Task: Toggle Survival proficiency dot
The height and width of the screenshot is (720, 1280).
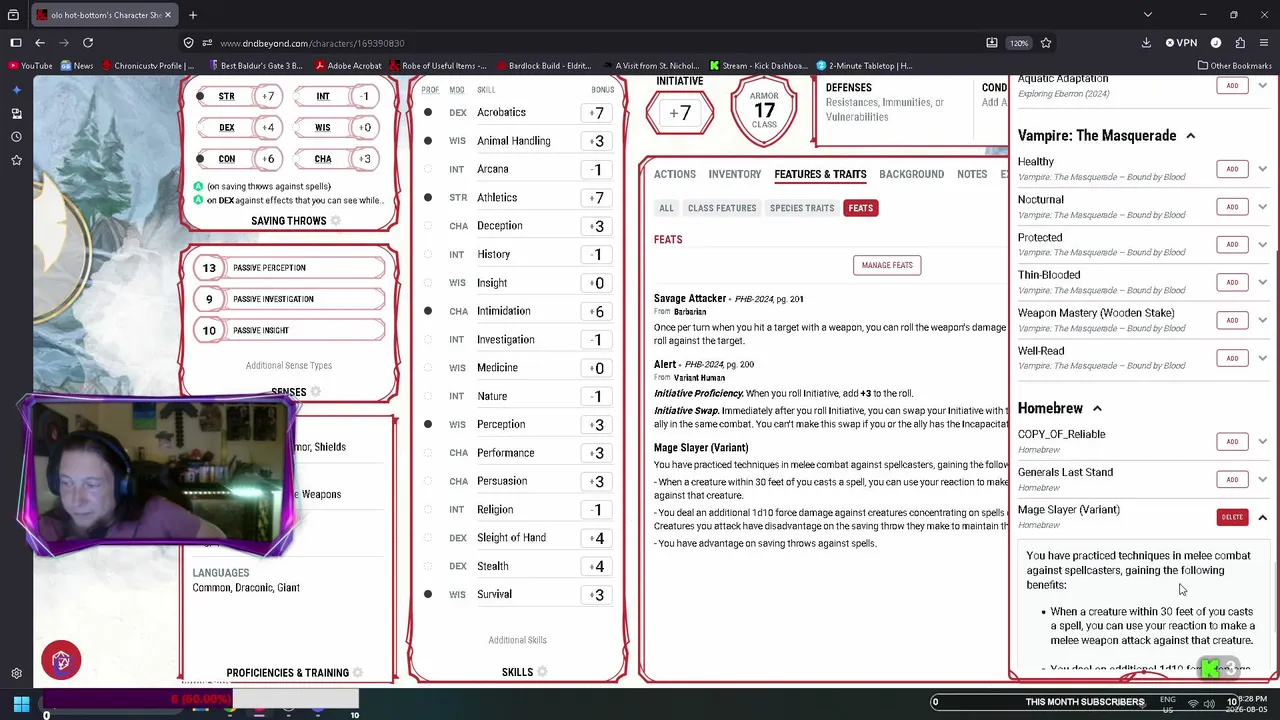Action: coord(428,594)
